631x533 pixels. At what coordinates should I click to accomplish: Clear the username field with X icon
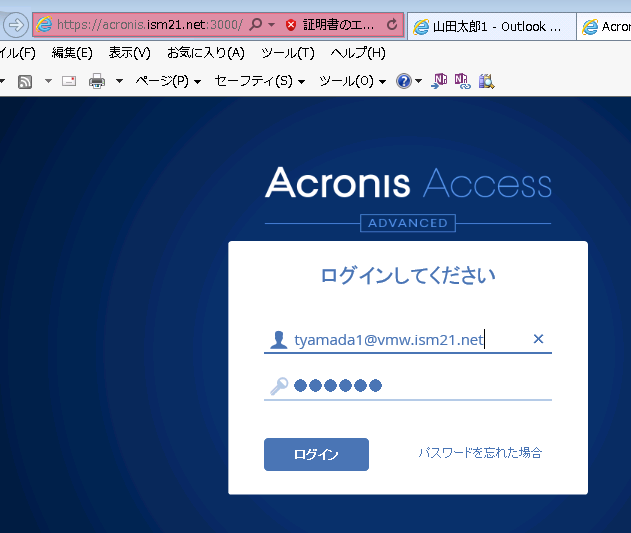click(538, 339)
